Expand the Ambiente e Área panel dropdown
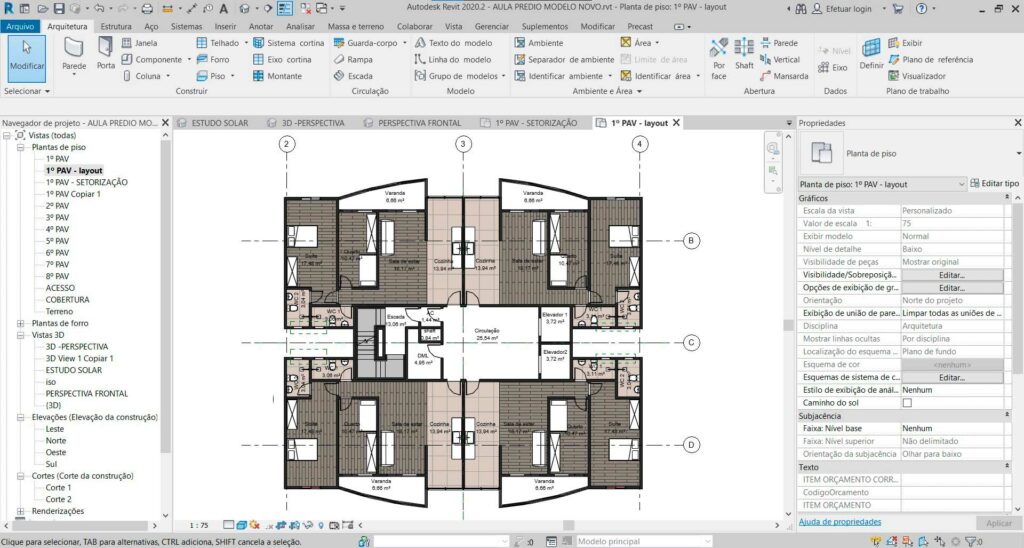The image size is (1024, 548). (607, 91)
